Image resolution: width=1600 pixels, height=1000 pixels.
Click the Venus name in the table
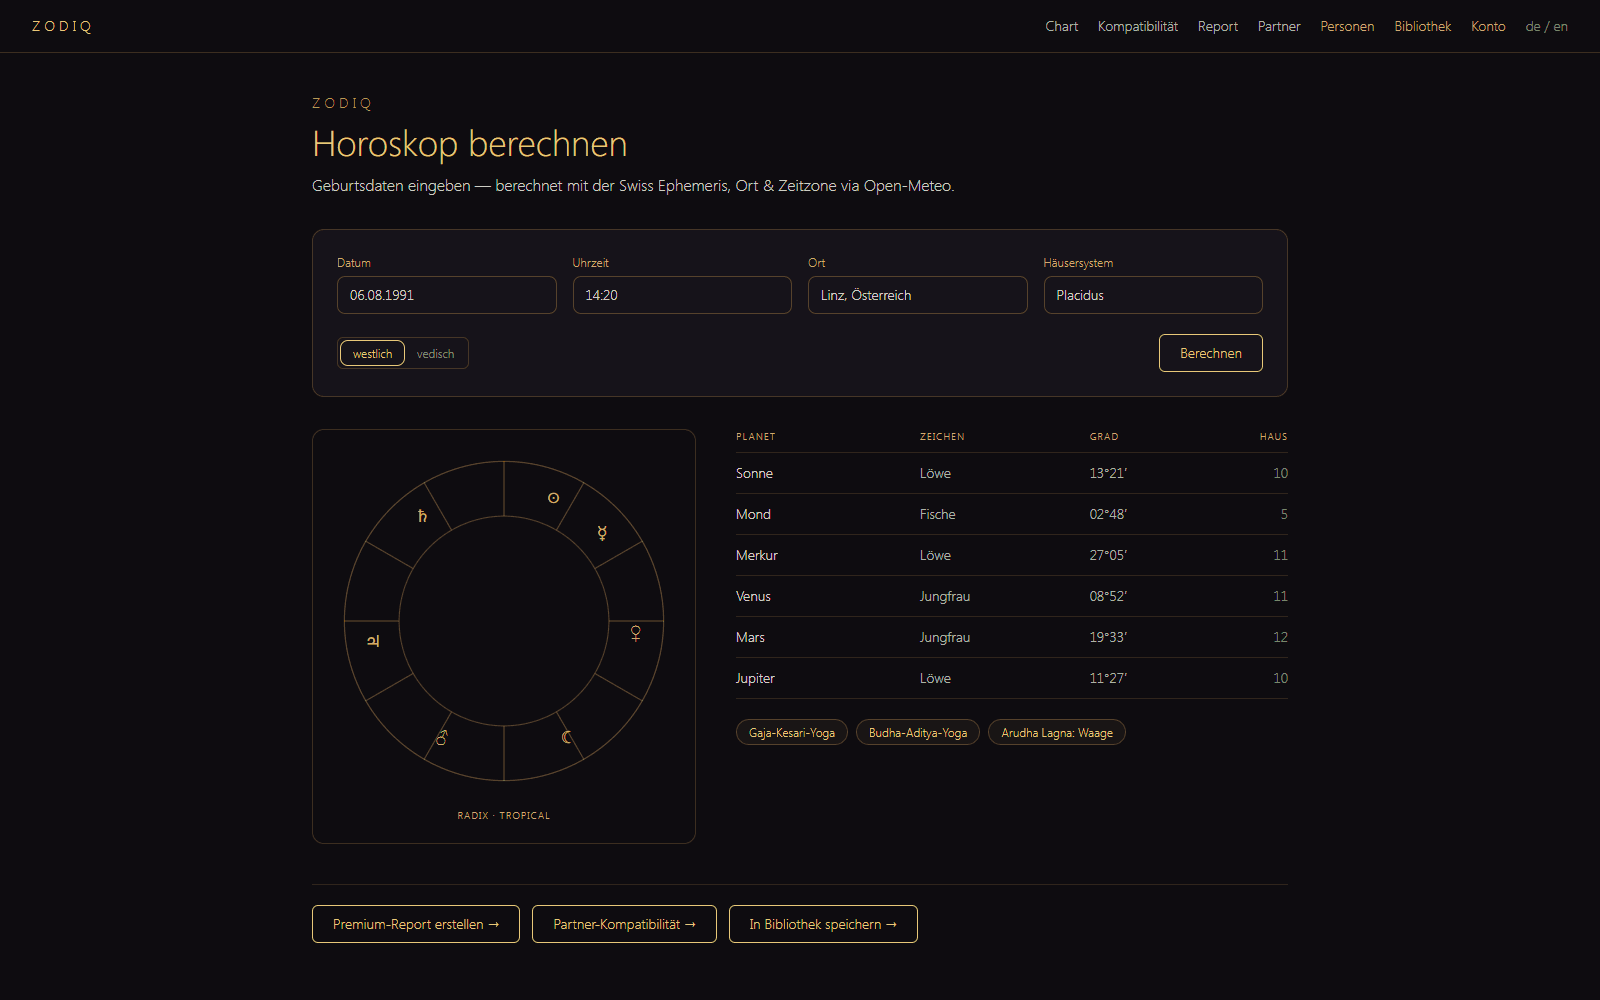[x=753, y=596]
